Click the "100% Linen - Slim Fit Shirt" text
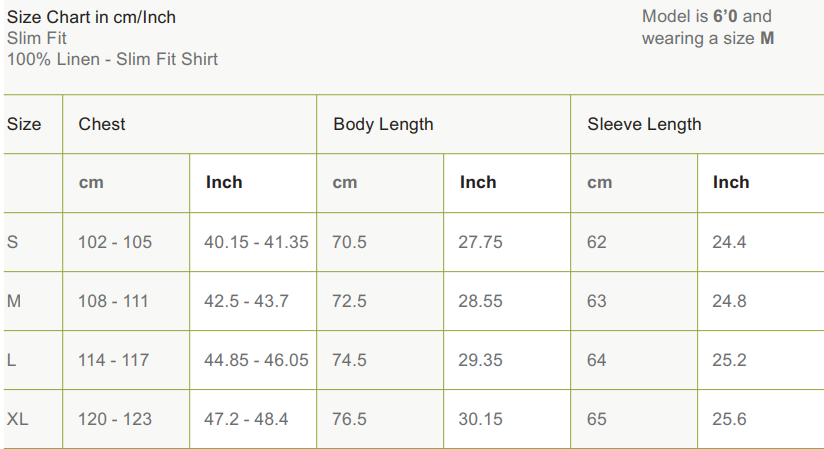 (112, 59)
